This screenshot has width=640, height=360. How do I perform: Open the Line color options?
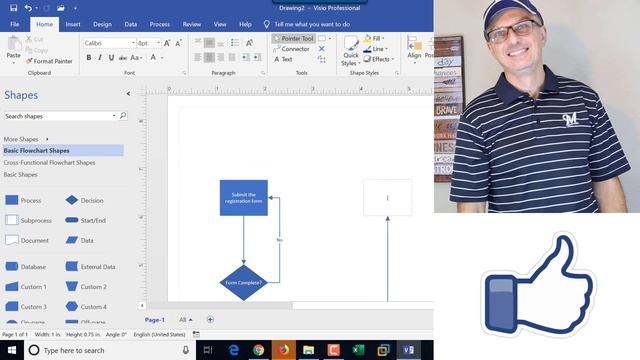[x=375, y=49]
